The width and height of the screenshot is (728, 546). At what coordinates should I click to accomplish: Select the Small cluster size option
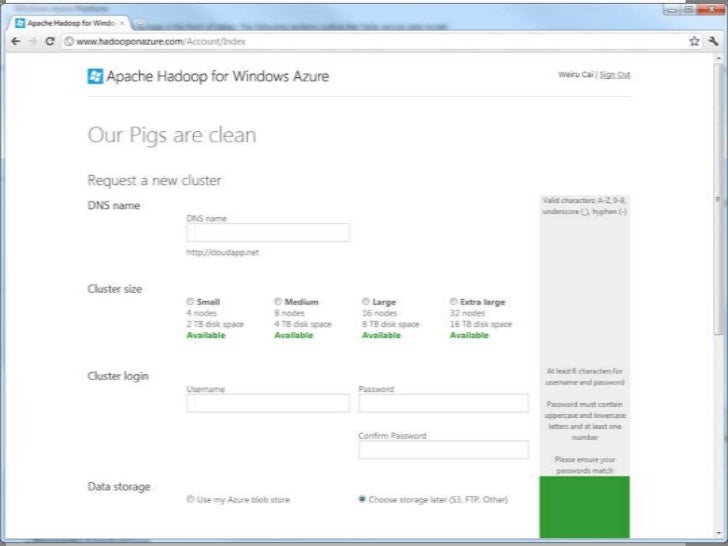[x=190, y=302]
